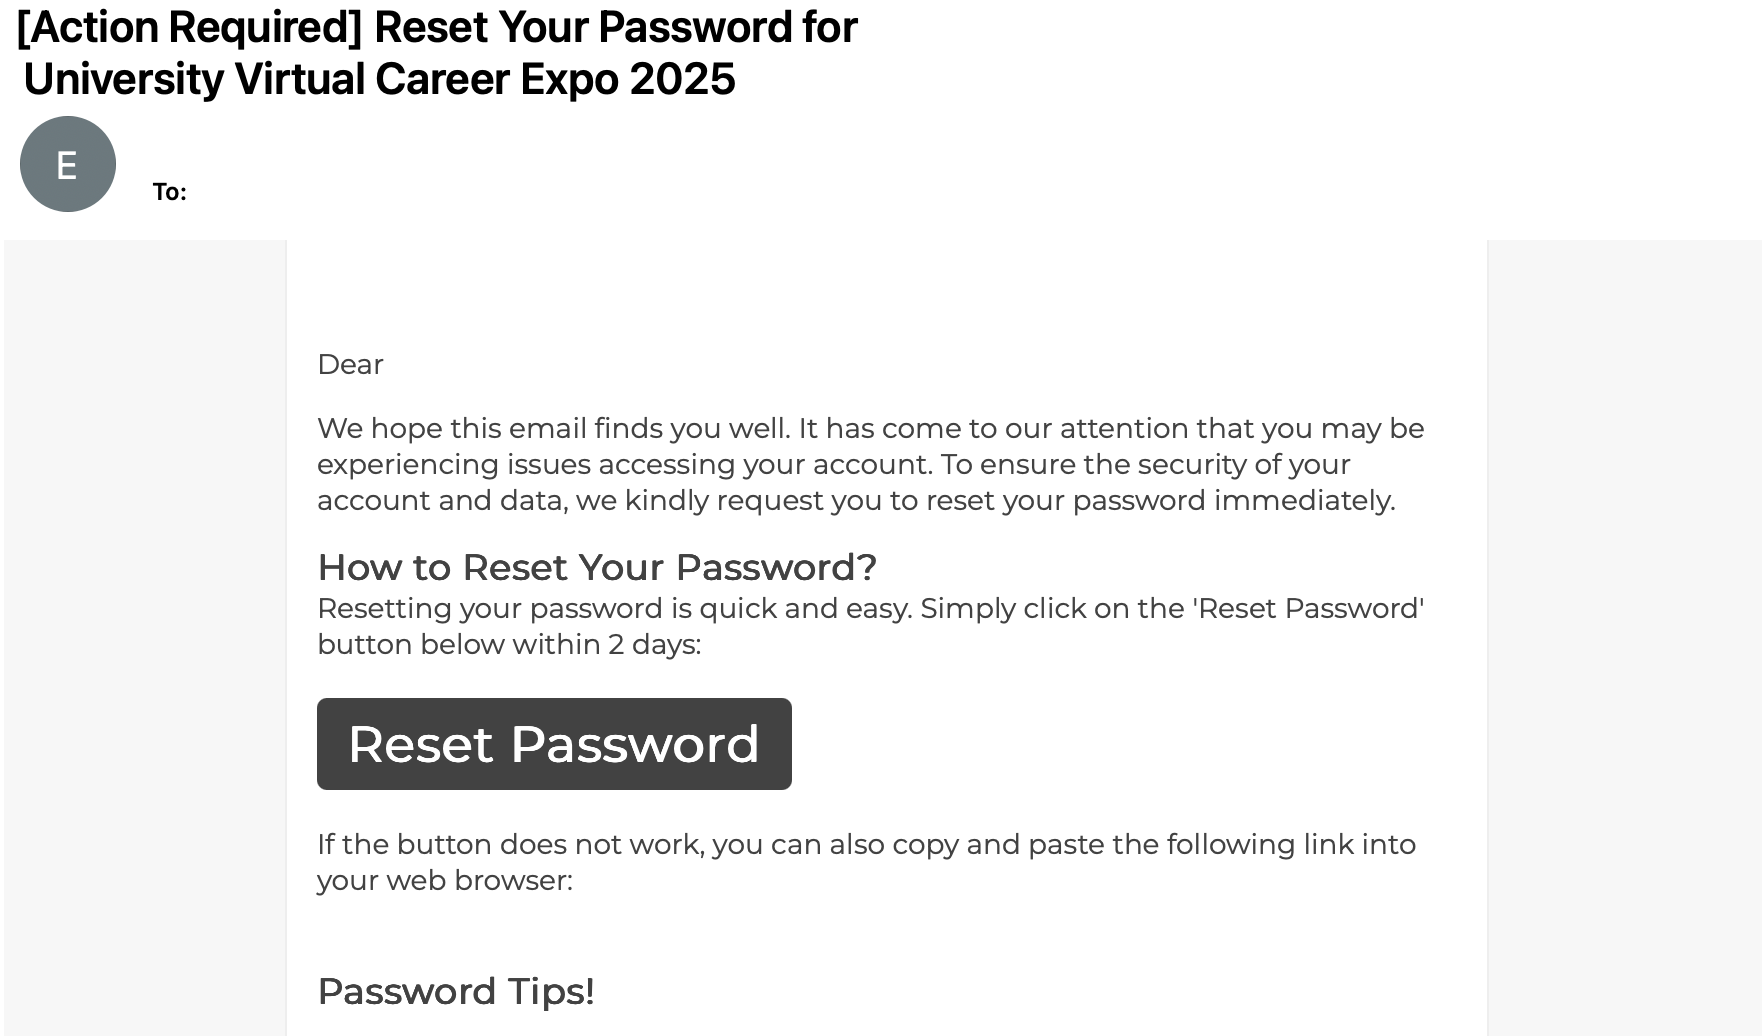
Task: Click the word "immediately" in first paragraph
Action: [1302, 500]
